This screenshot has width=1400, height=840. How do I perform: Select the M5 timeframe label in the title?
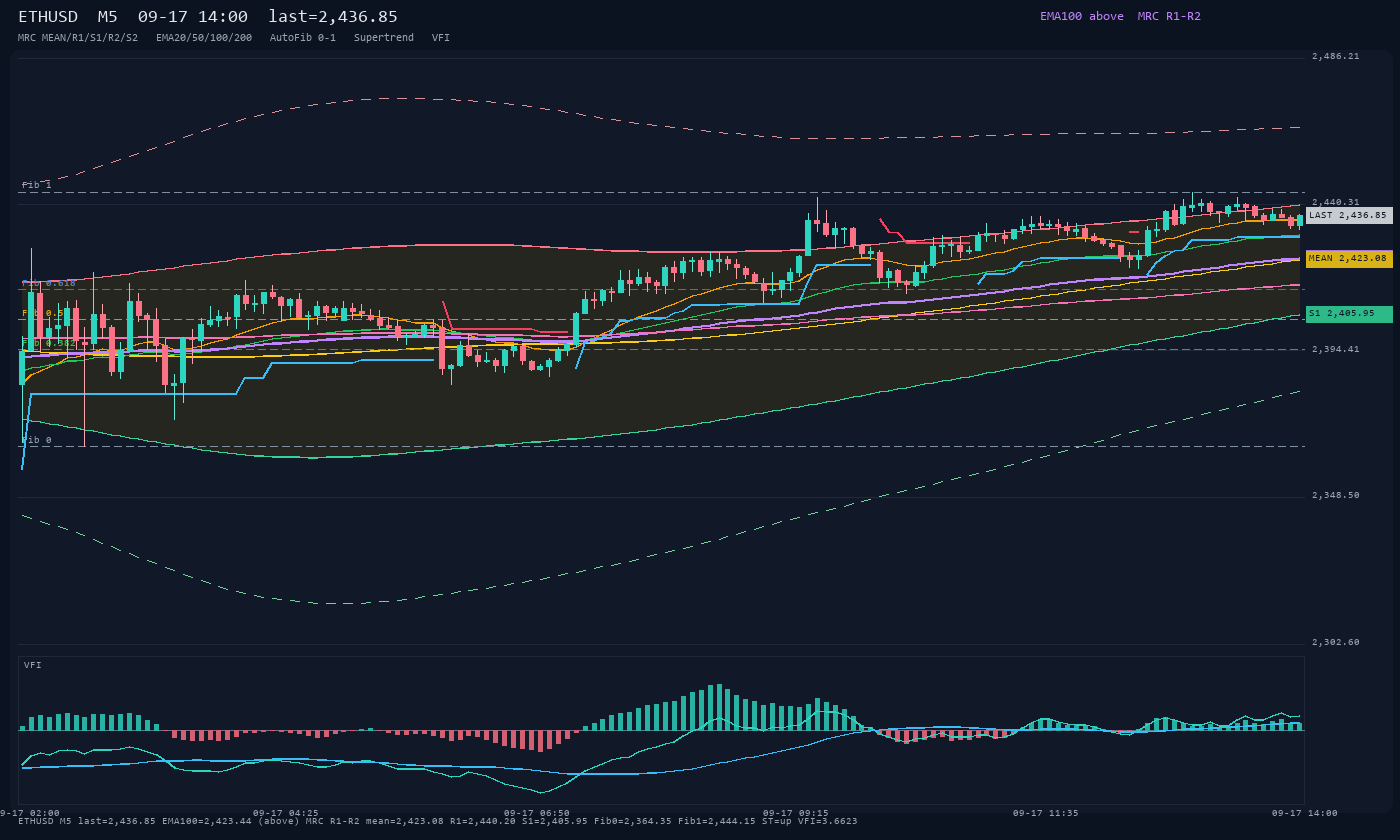point(108,17)
